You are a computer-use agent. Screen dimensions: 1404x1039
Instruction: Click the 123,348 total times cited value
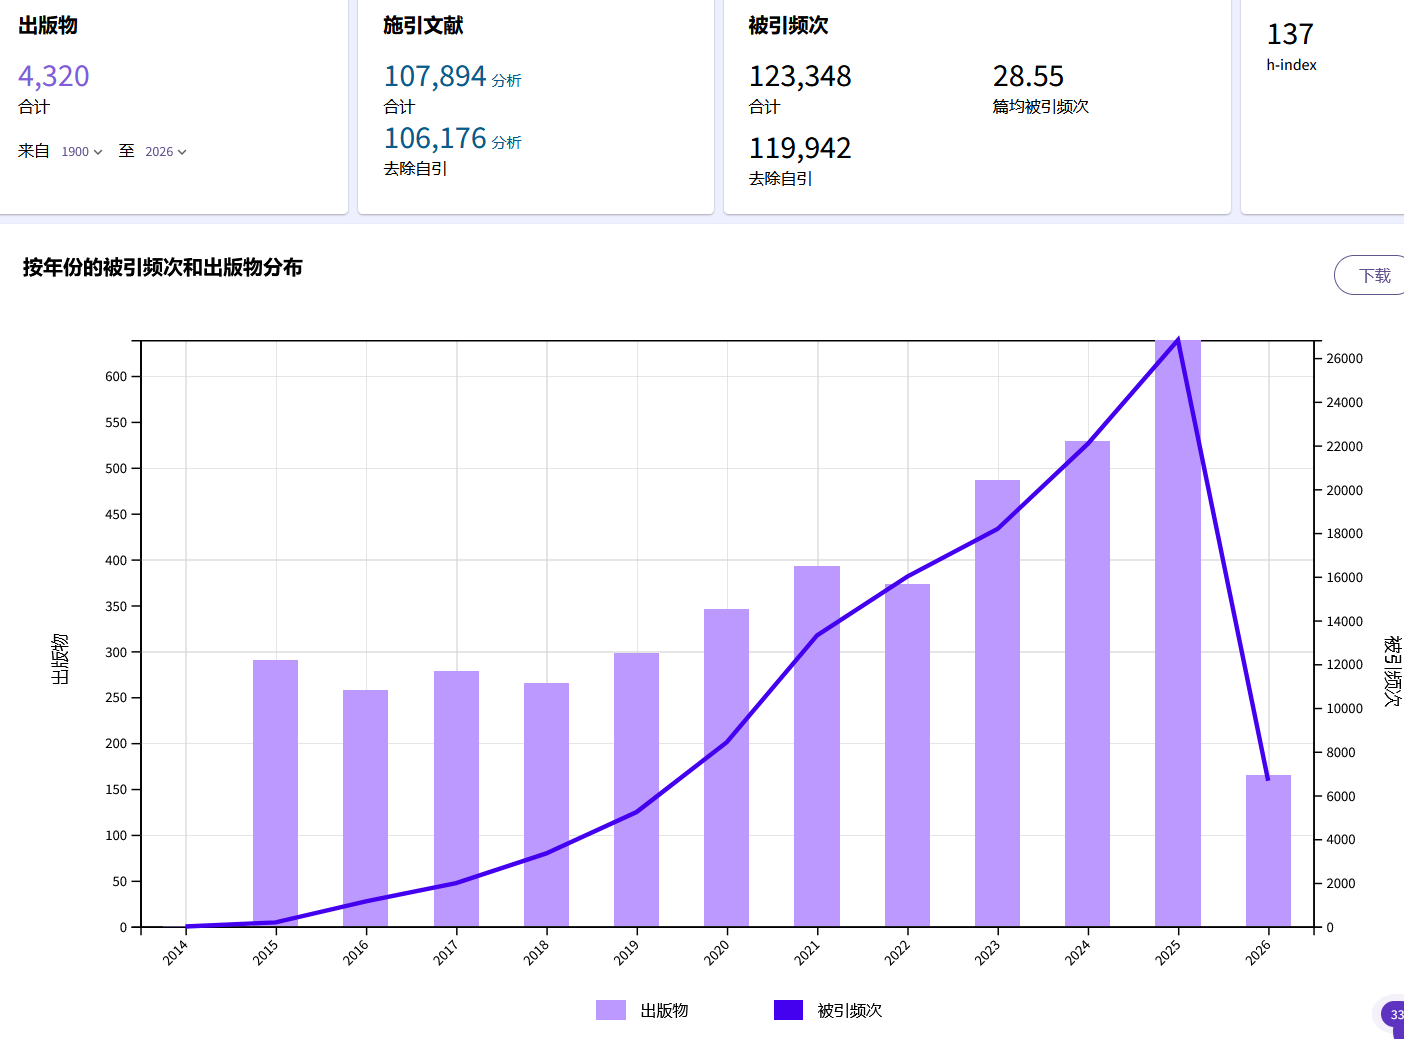tap(800, 76)
